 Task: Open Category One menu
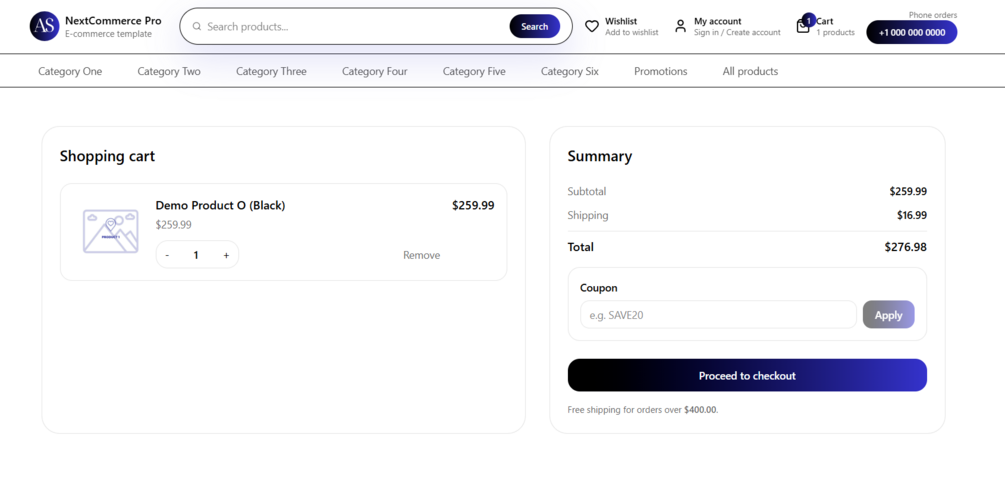coord(70,71)
